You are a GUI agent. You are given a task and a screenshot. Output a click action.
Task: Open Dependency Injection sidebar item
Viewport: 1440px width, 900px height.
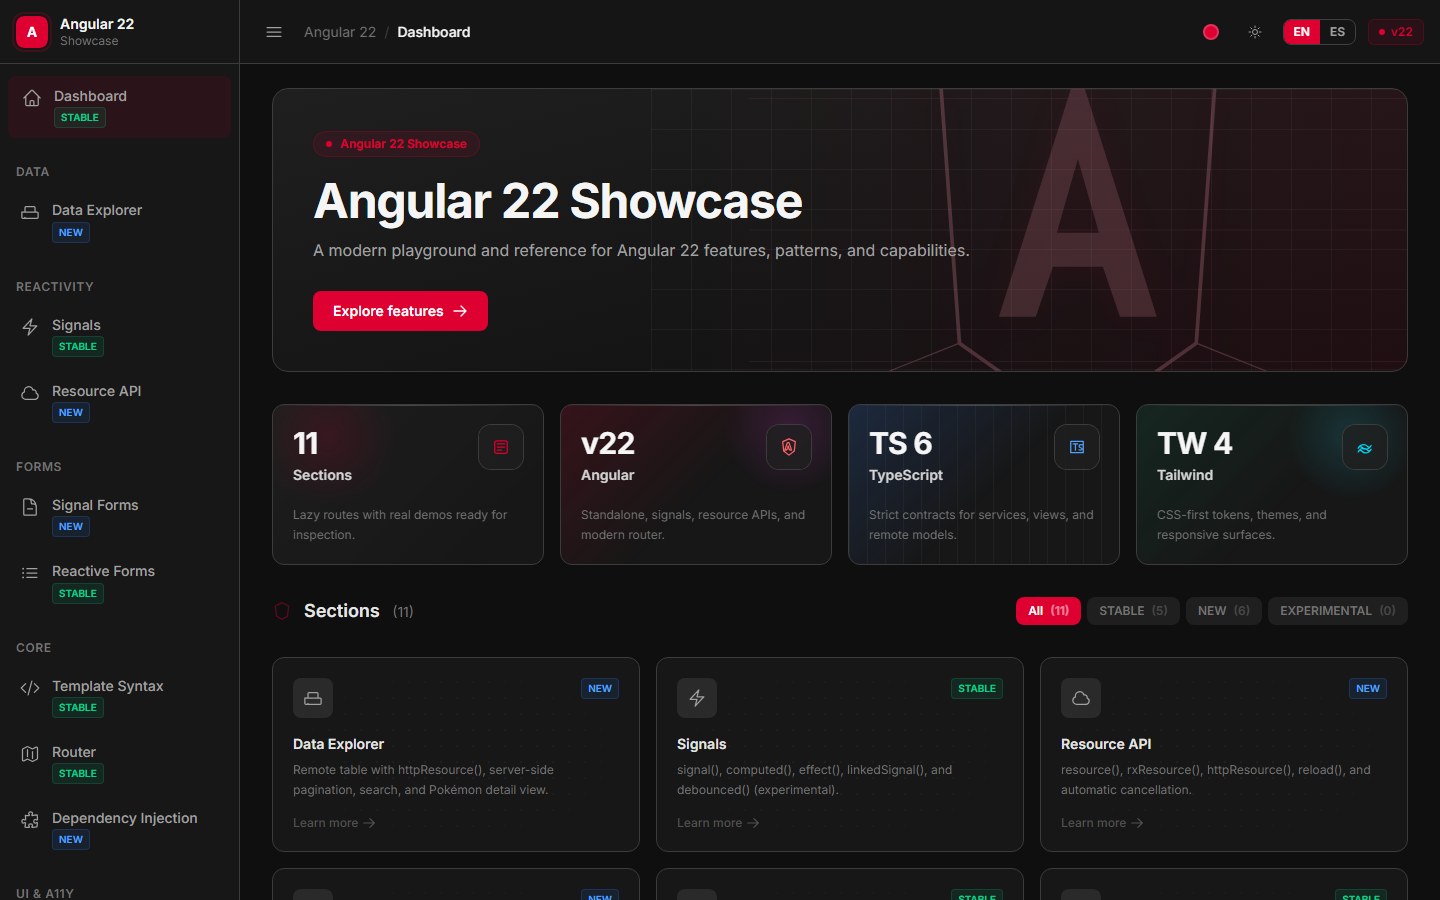click(119, 828)
